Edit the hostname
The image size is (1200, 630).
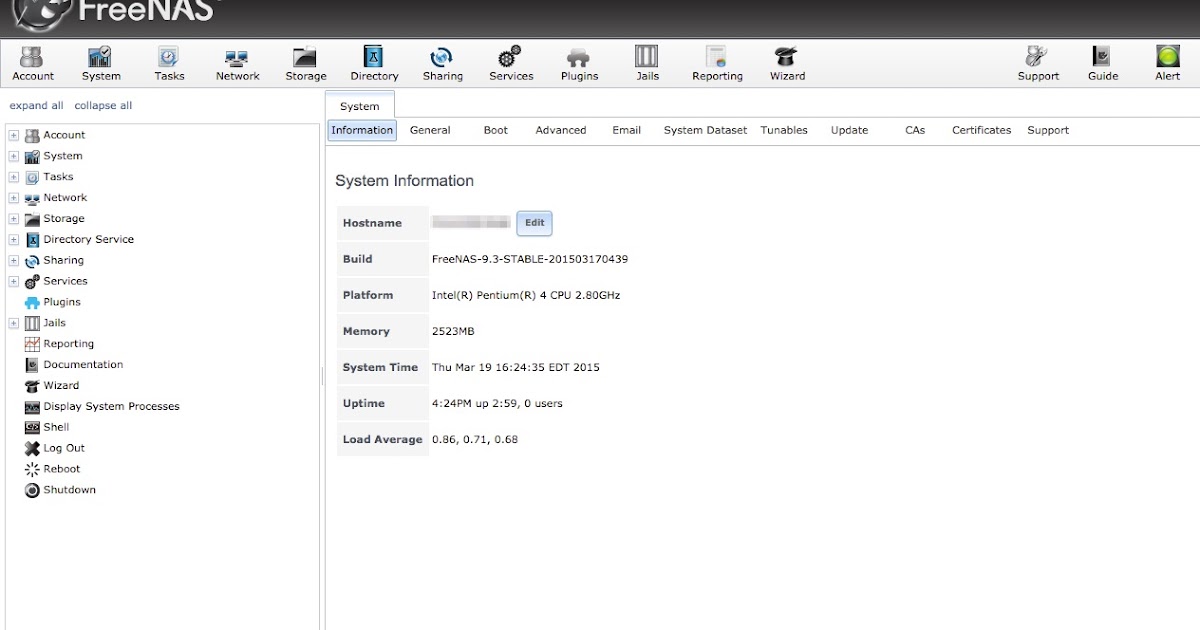pyautogui.click(x=534, y=223)
